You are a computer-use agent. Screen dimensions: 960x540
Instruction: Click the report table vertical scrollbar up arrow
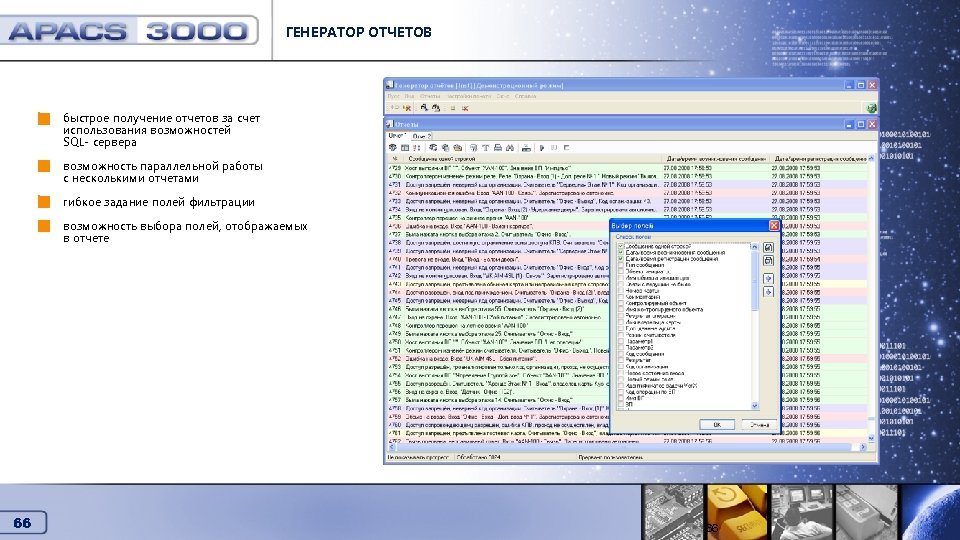click(872, 159)
